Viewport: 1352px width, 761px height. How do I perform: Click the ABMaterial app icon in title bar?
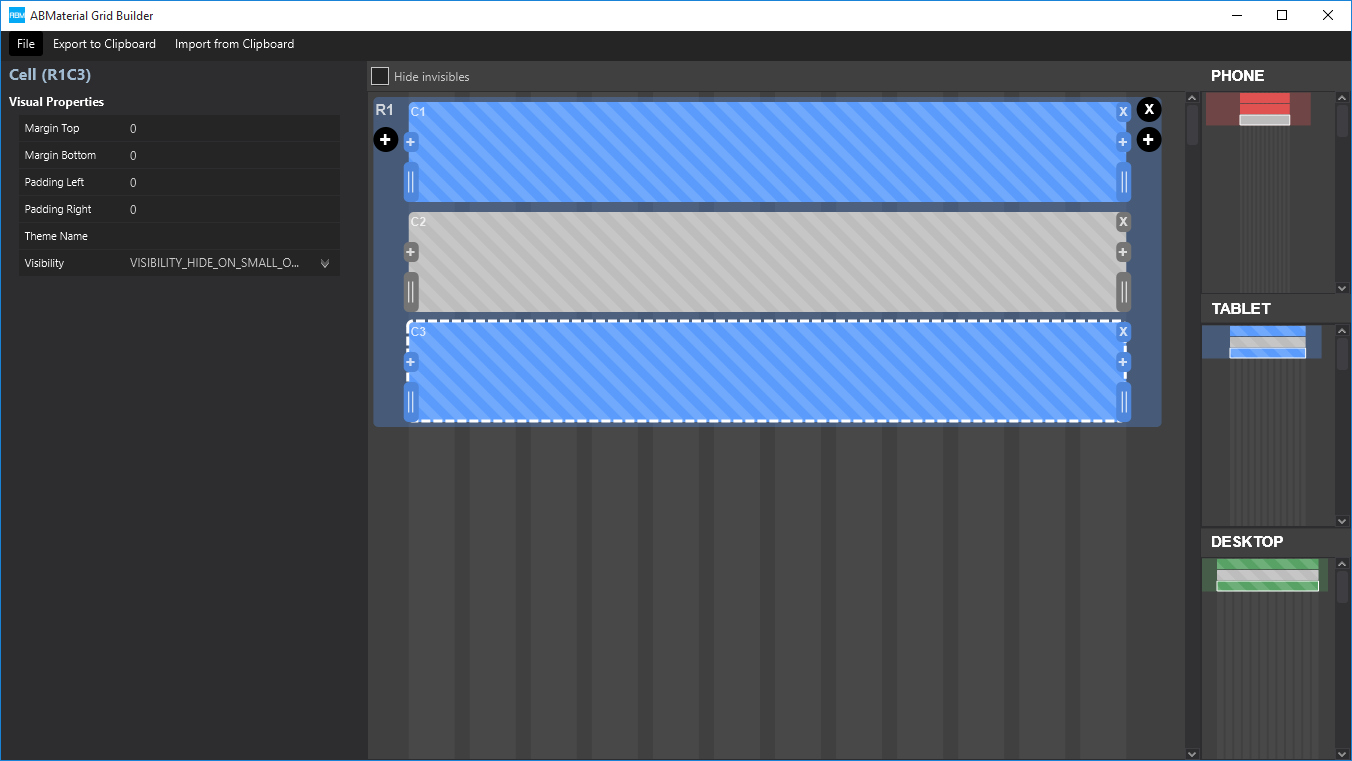[x=17, y=15]
